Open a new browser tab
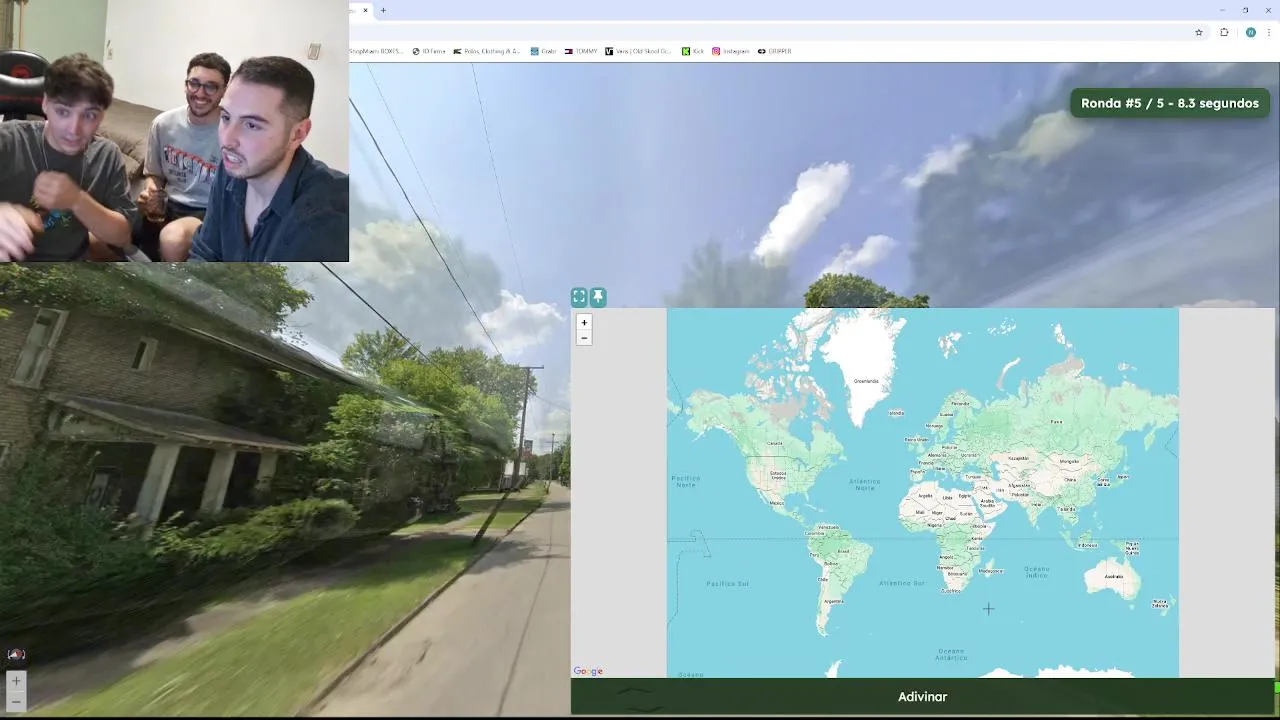 (x=383, y=10)
